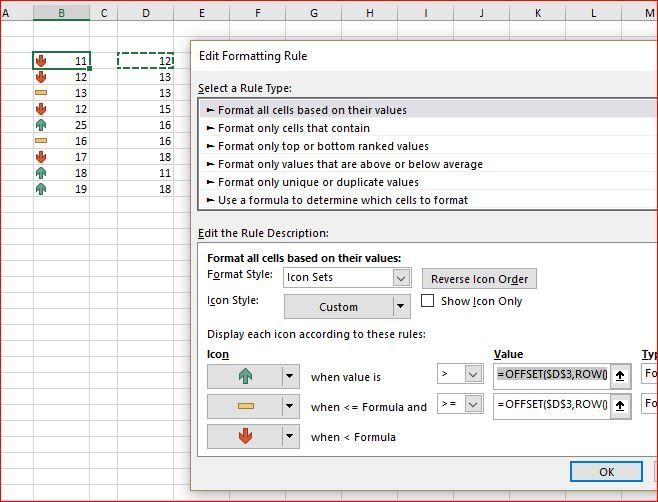This screenshot has width=658, height=502.
Task: Click green up arrow icon beside value 18 in column B
Action: pyautogui.click(x=41, y=173)
